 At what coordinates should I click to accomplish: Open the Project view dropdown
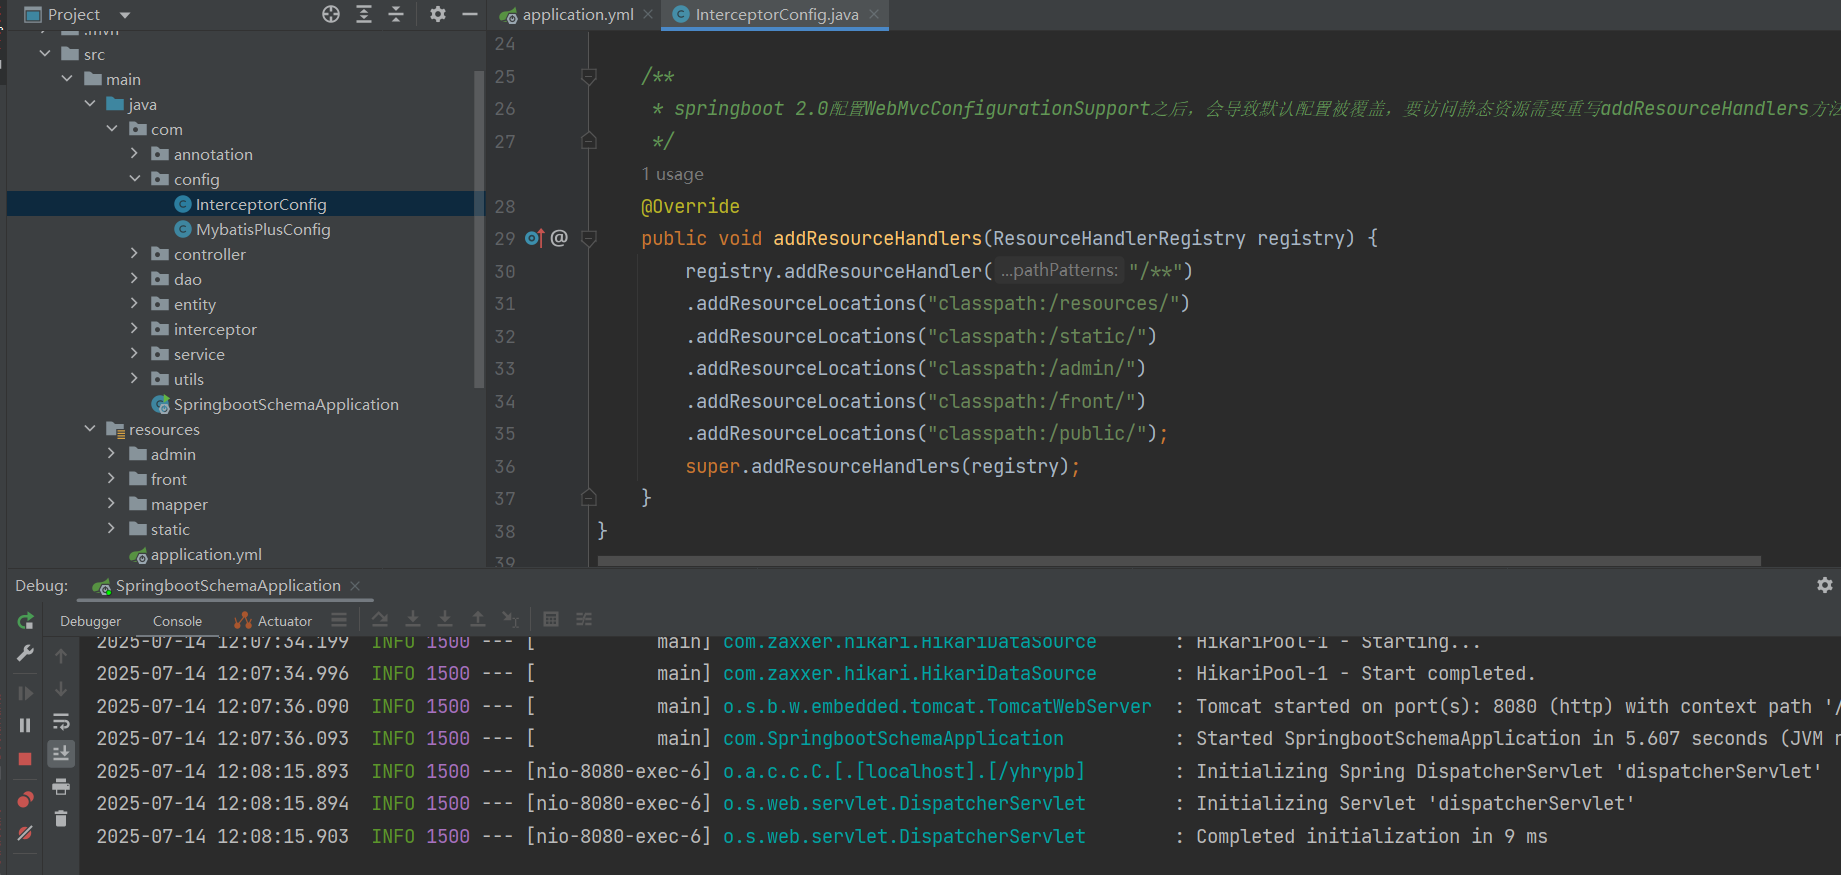pos(125,15)
